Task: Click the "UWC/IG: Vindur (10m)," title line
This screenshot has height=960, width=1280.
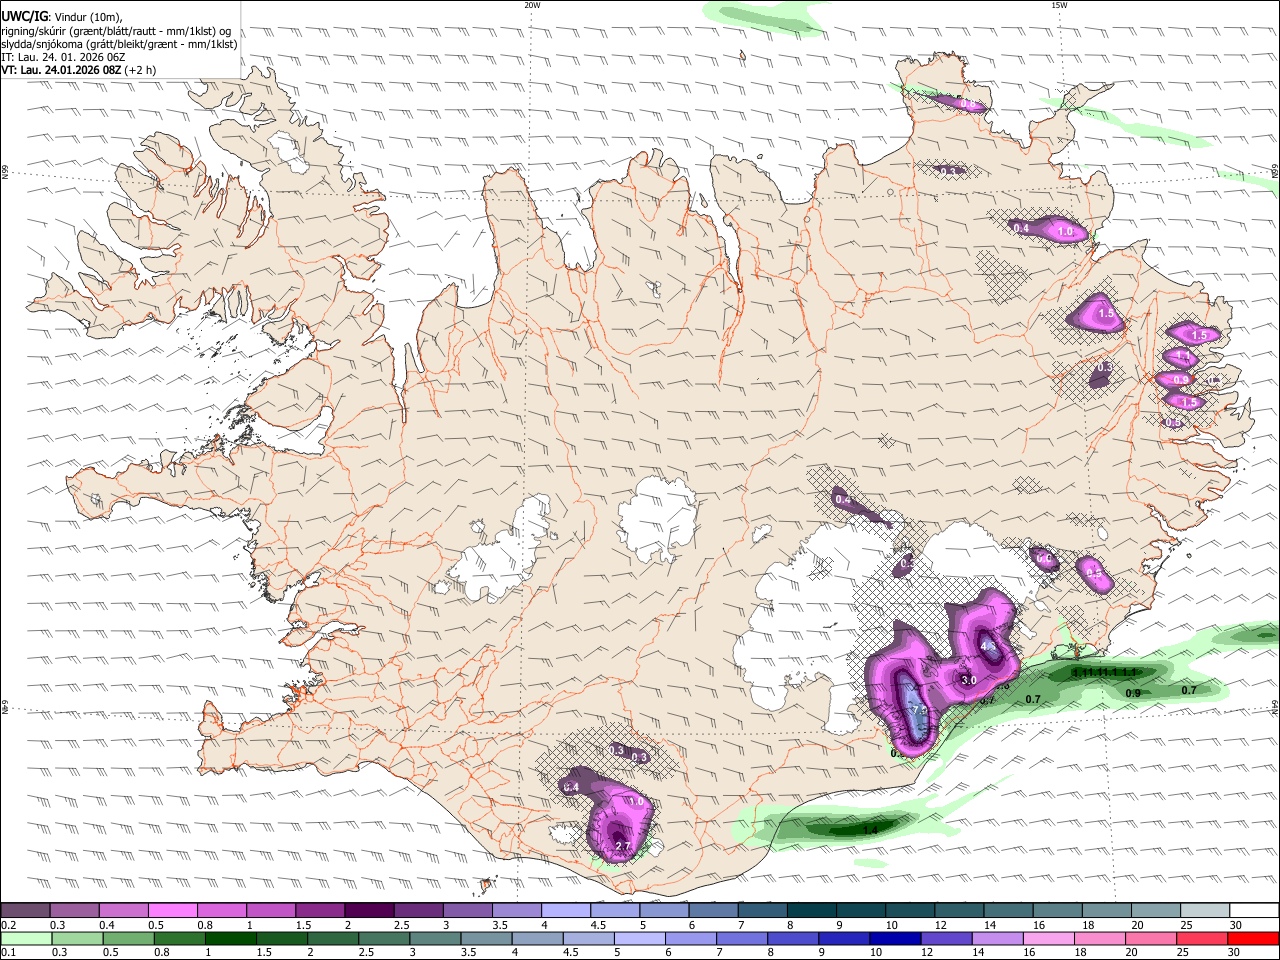Action: [x=62, y=16]
